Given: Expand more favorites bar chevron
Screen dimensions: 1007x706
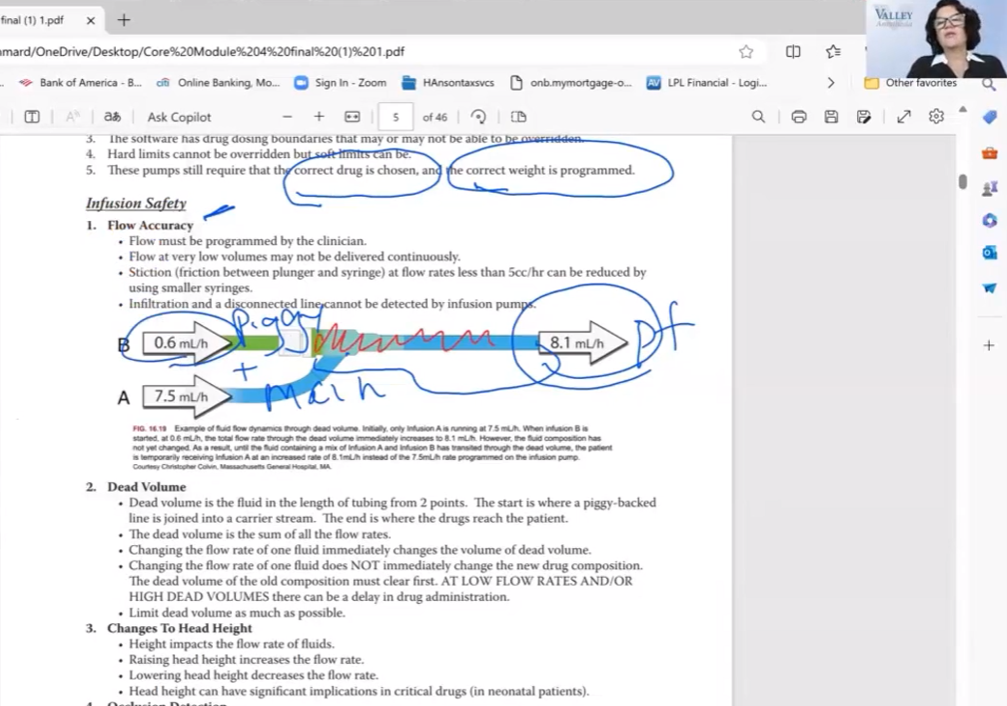Looking at the screenshot, I should tap(830, 83).
